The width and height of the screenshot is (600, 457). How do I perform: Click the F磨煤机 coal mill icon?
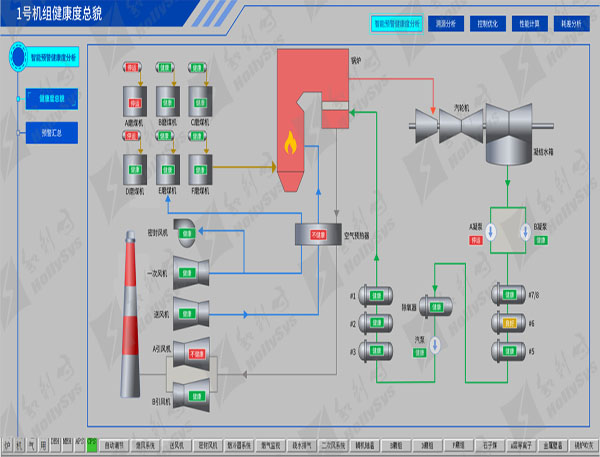tap(201, 170)
